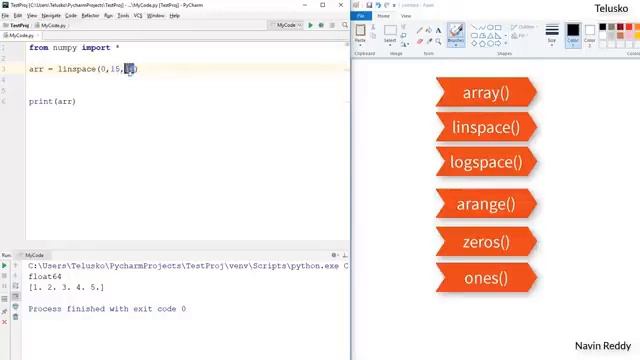Open the Size dropdown in Paint

552,35
